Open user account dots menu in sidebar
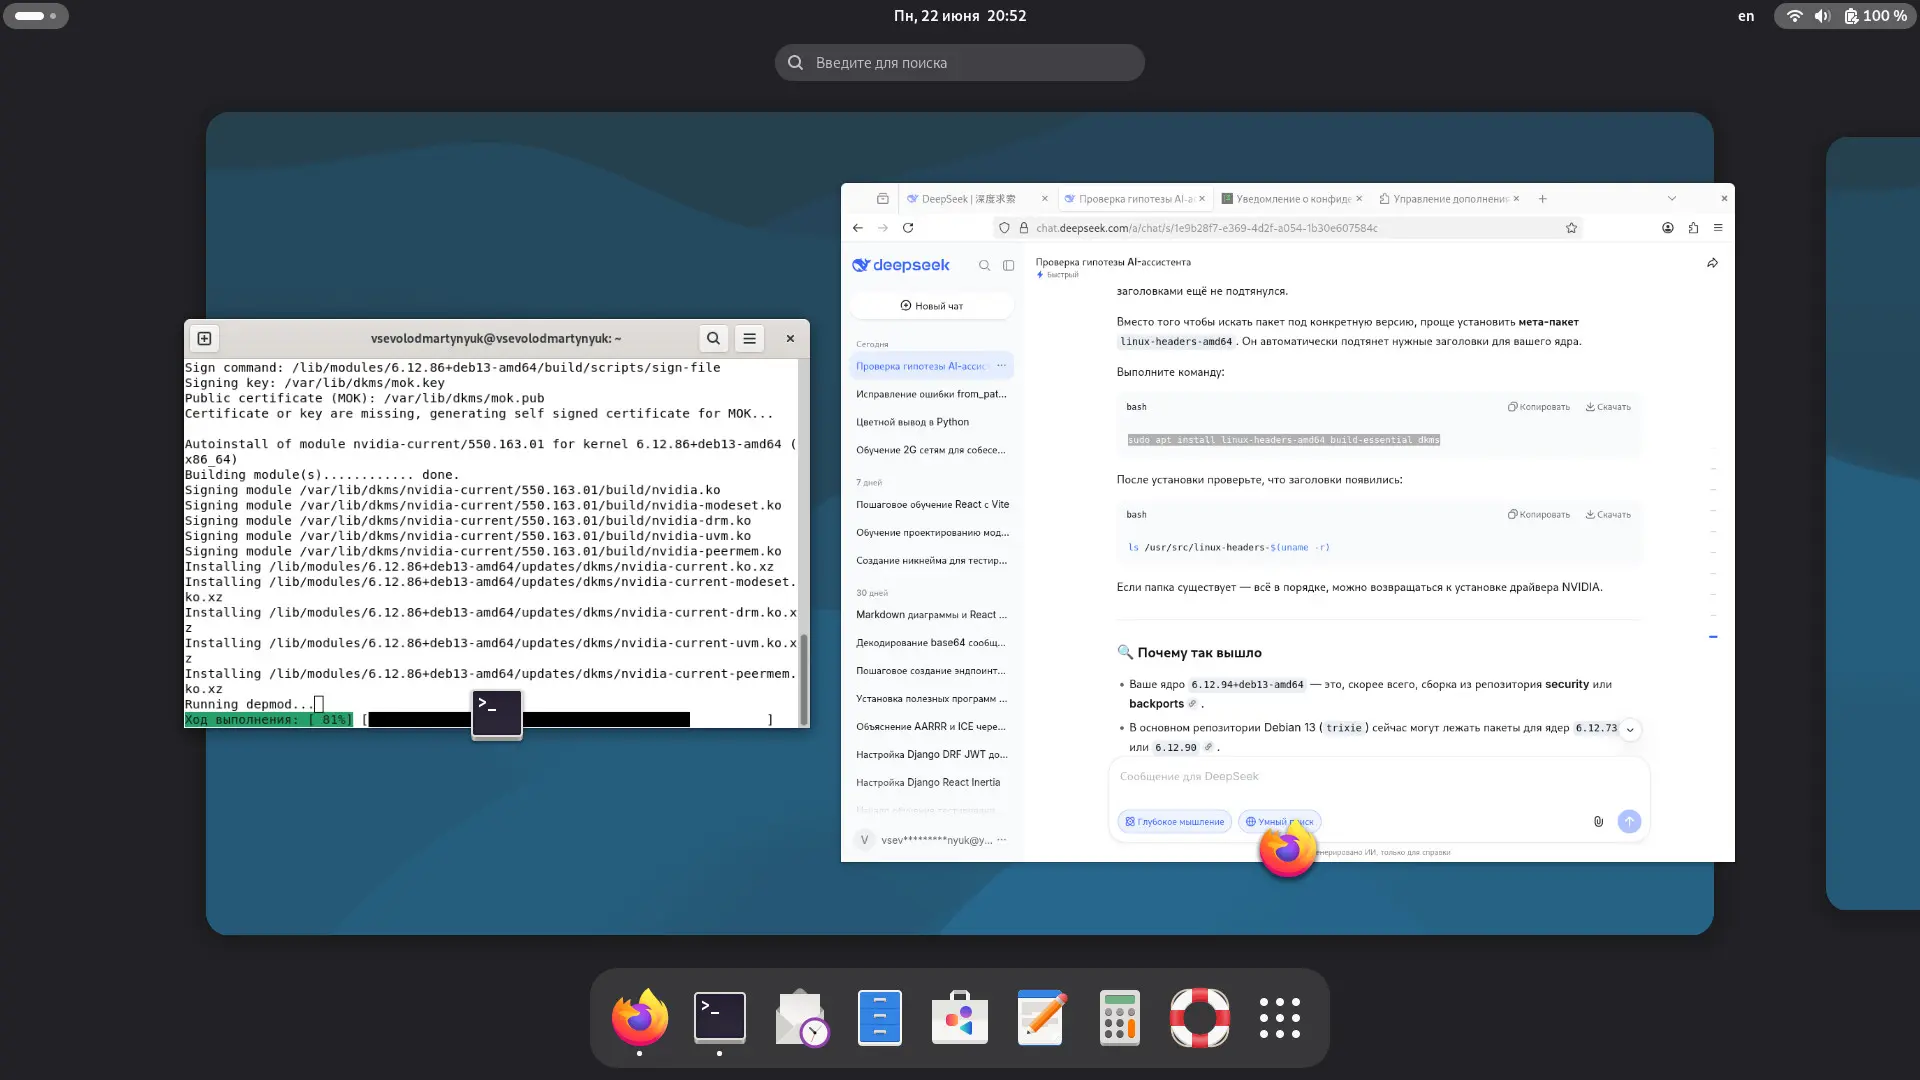 (x=1002, y=840)
